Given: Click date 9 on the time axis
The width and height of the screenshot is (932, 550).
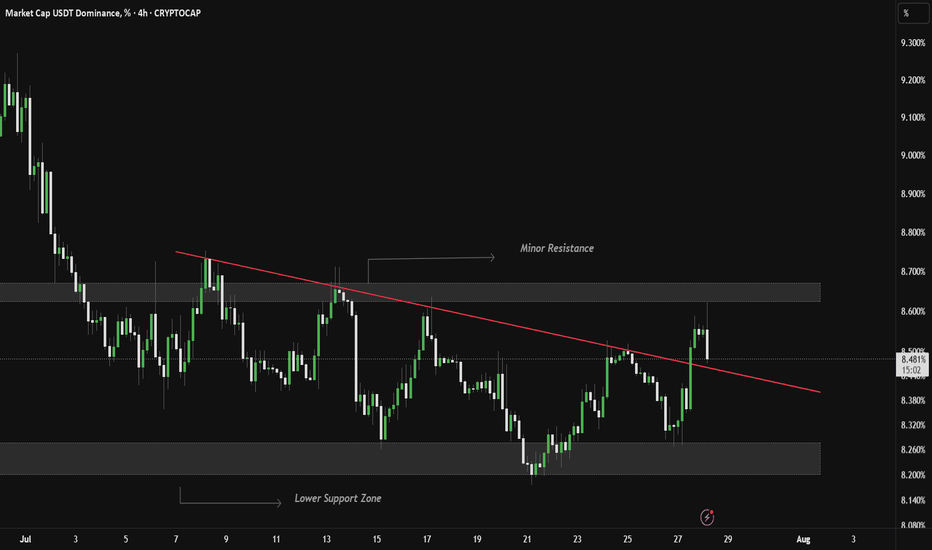Looking at the screenshot, I should (x=226, y=539).
